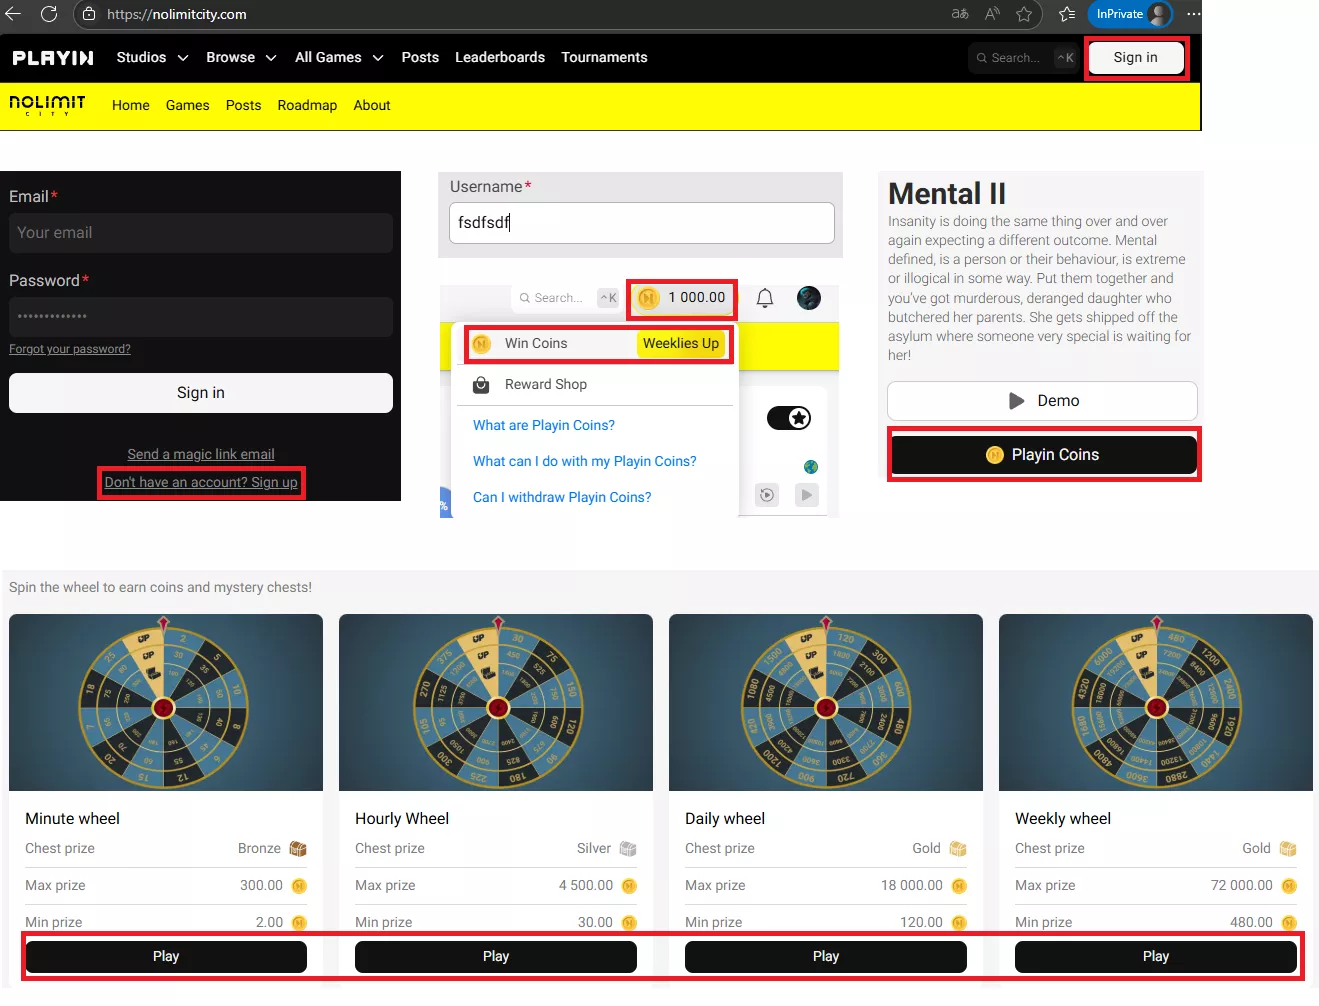This screenshot has width=1319, height=1006.
Task: Click the Reward Shop bag icon
Action: coord(481,385)
